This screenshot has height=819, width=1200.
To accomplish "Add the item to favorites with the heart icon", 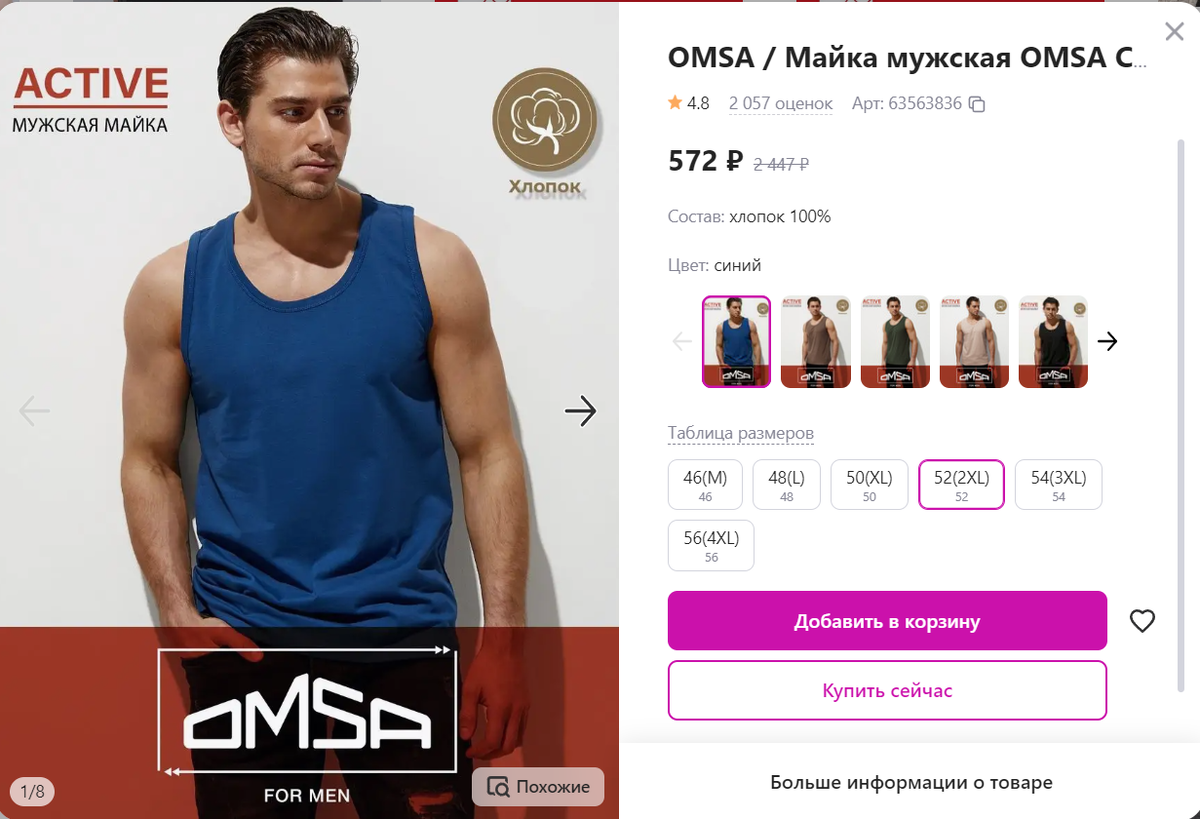I will 1142,621.
